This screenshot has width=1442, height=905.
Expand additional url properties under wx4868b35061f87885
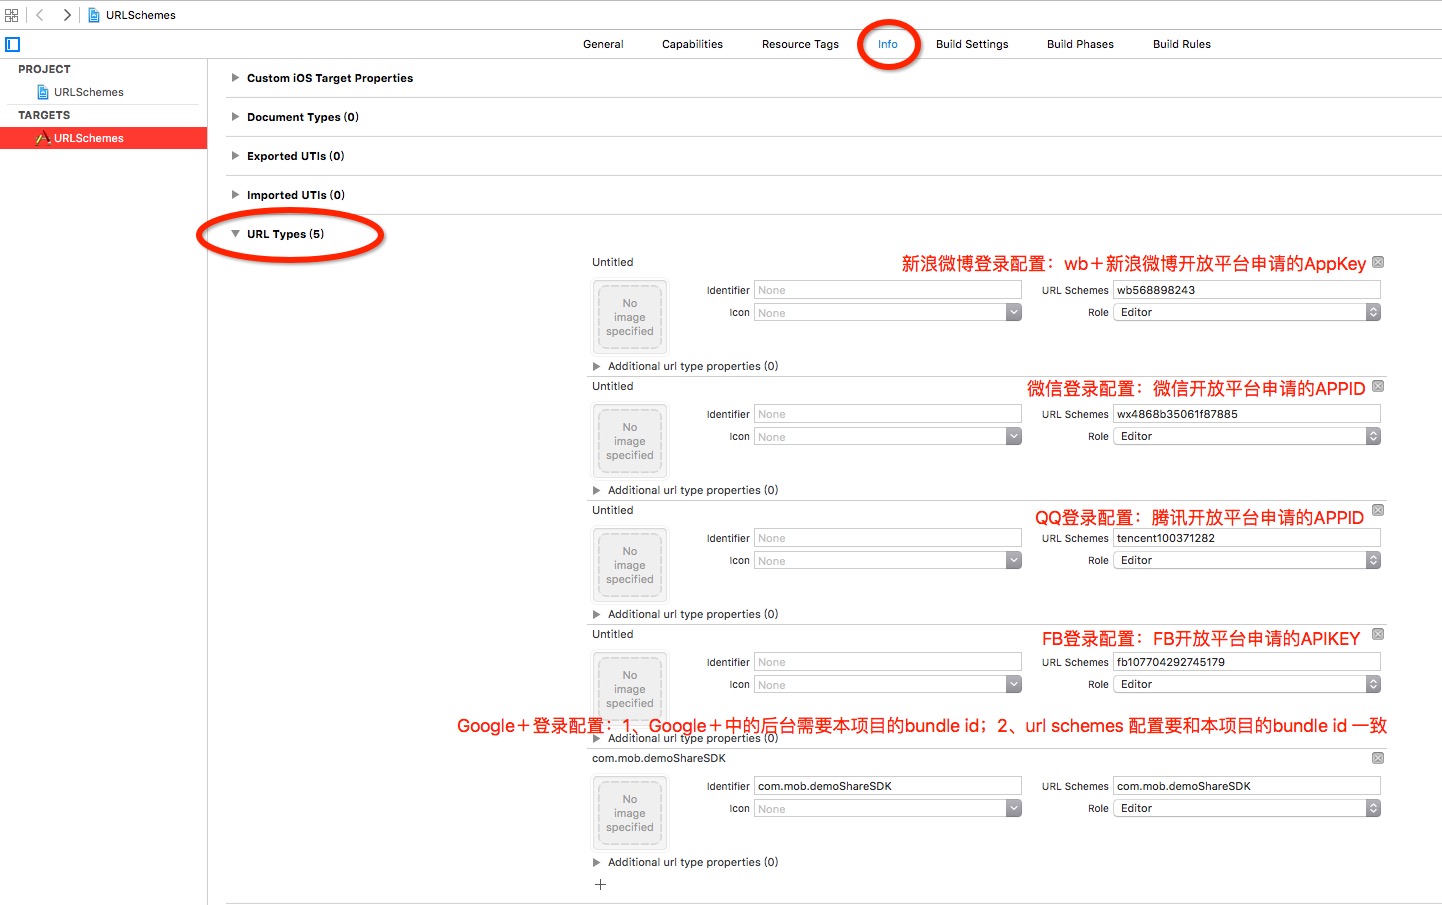tap(597, 490)
